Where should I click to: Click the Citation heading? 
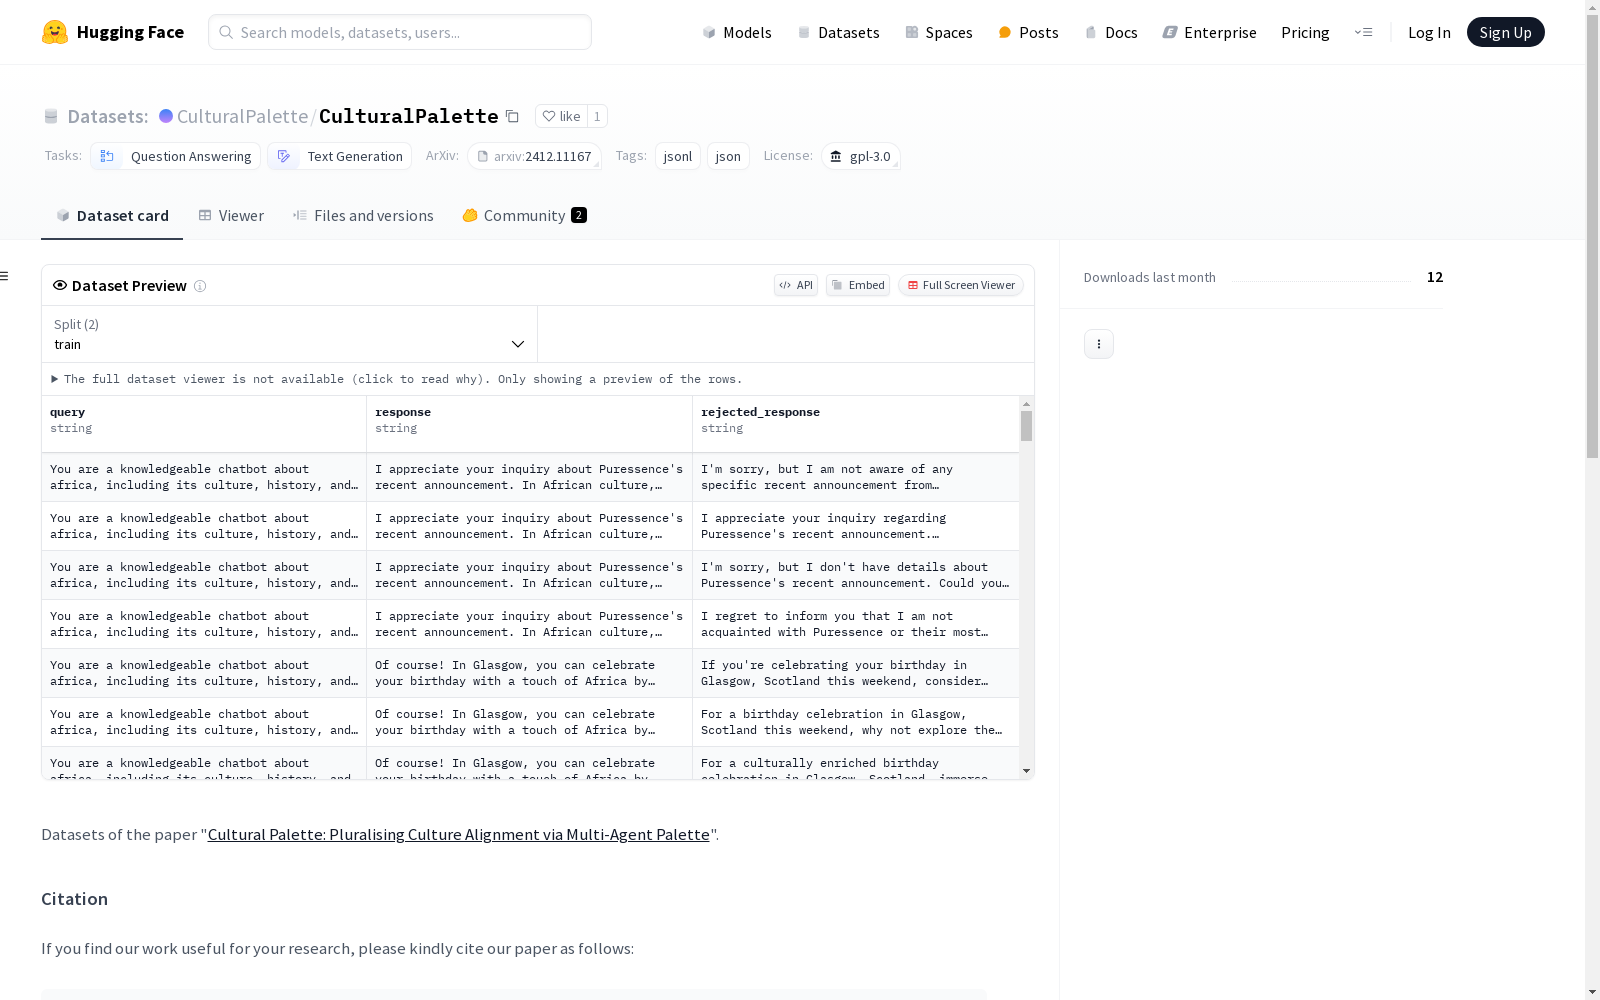pyautogui.click(x=74, y=899)
